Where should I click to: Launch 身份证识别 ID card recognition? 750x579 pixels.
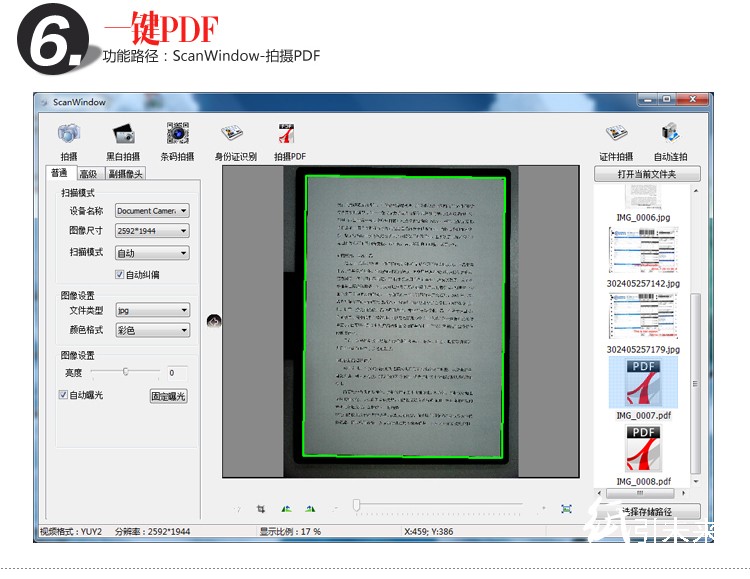click(233, 134)
